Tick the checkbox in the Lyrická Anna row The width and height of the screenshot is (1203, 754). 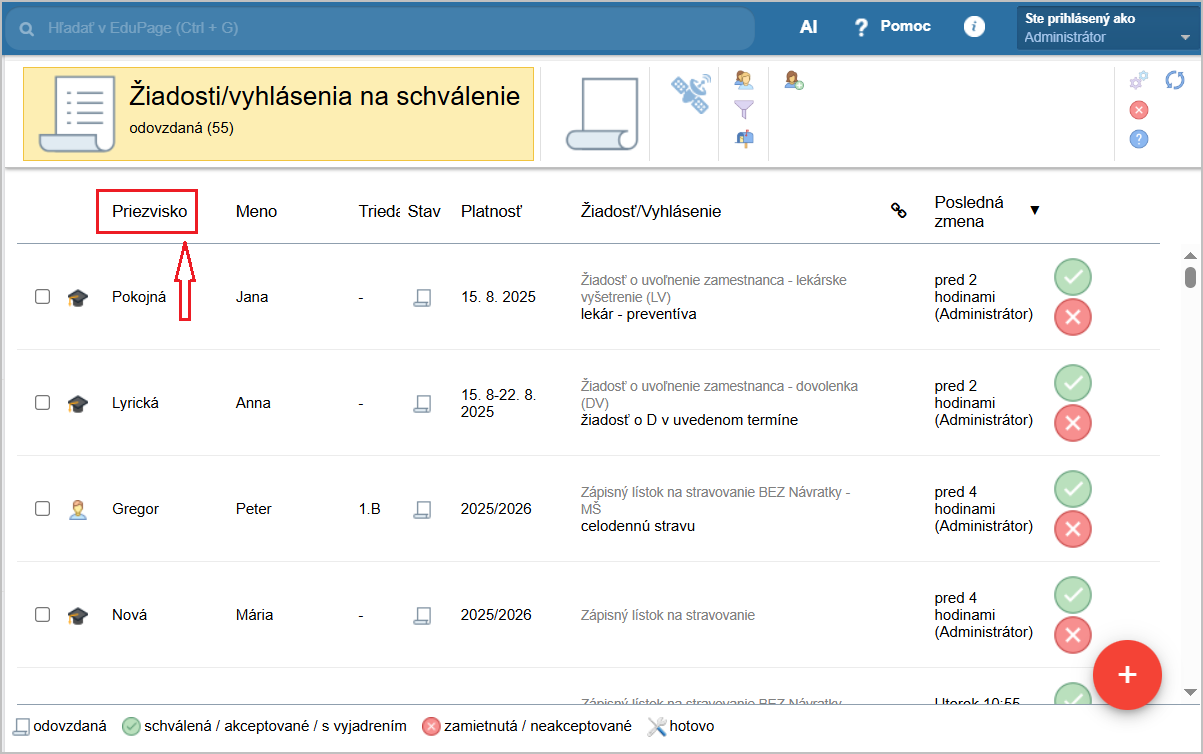click(43, 403)
